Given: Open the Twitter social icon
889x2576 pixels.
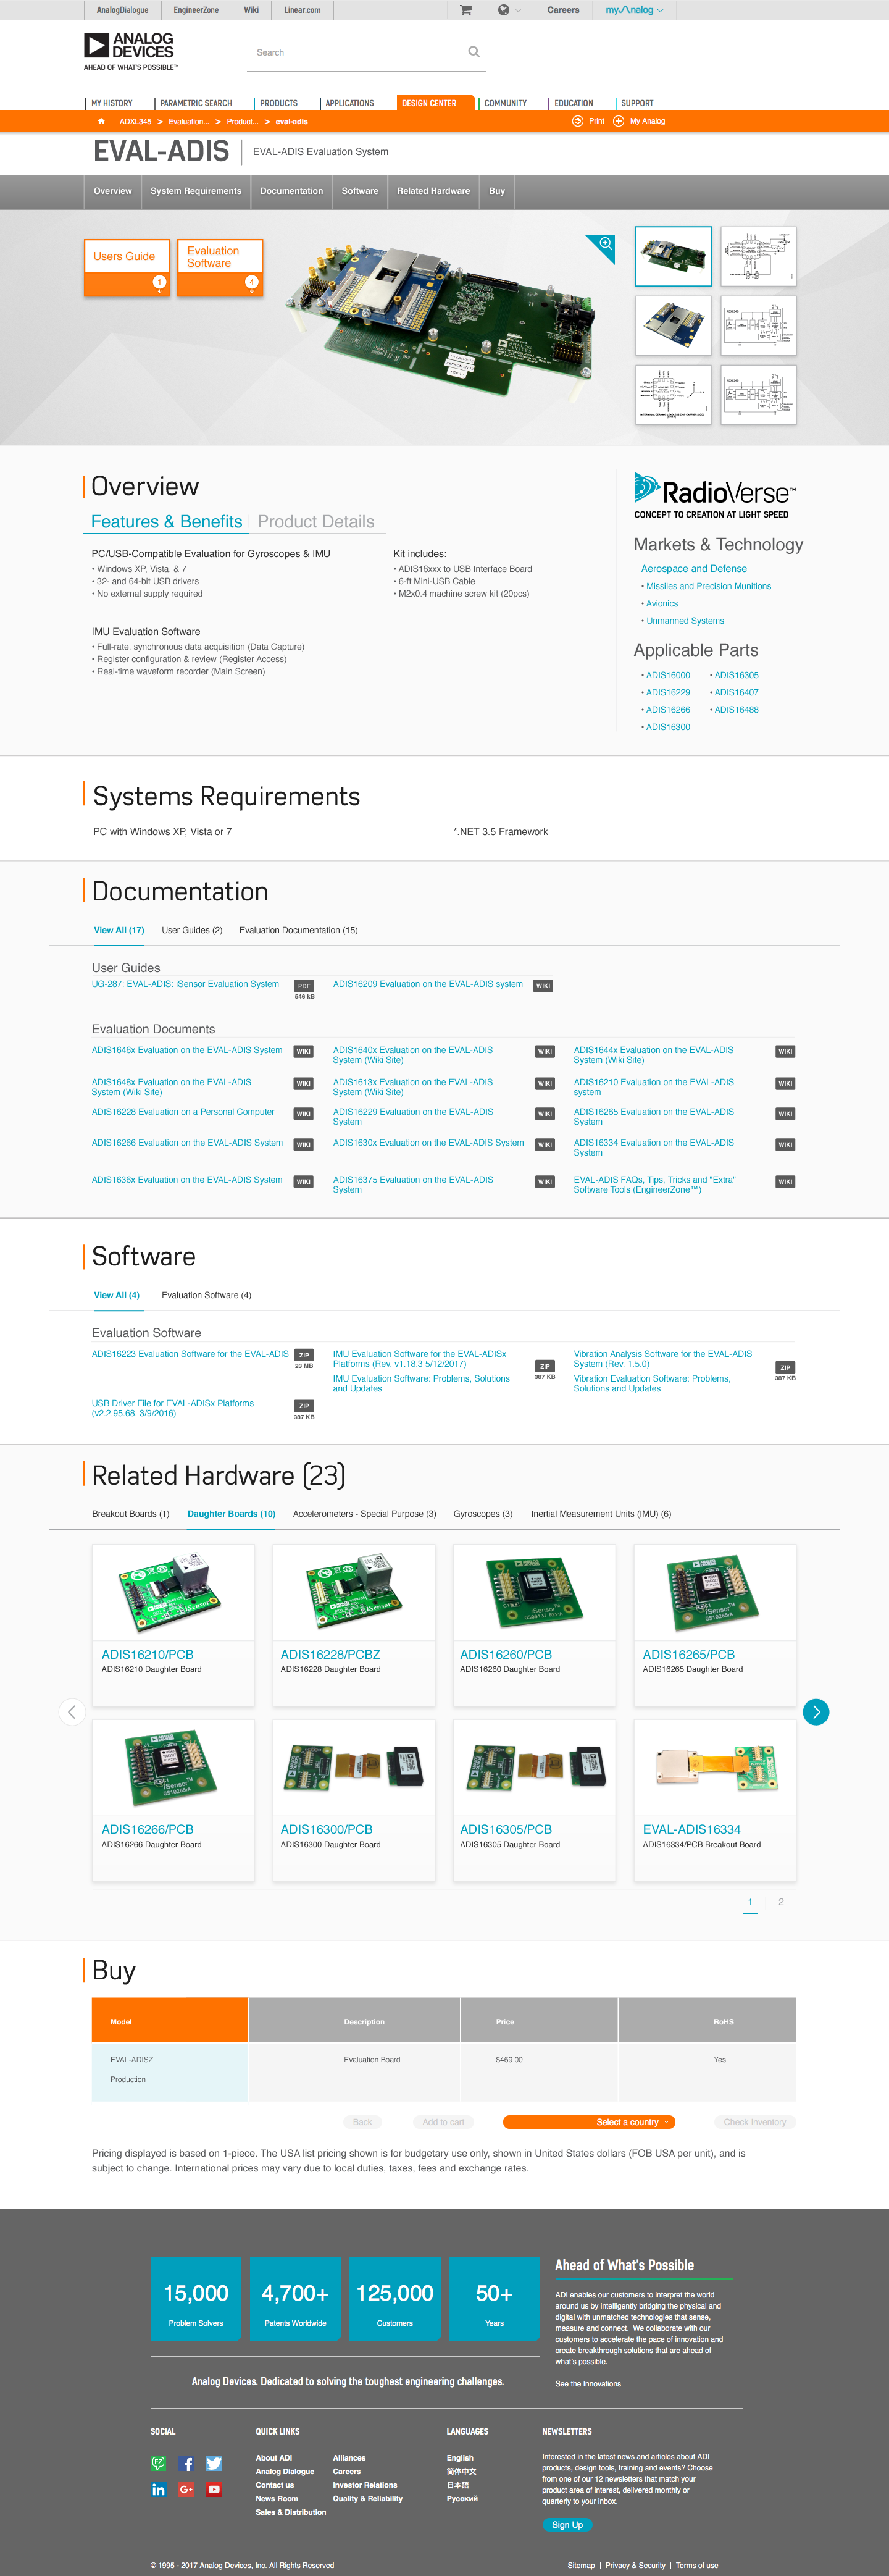Looking at the screenshot, I should 214,2464.
